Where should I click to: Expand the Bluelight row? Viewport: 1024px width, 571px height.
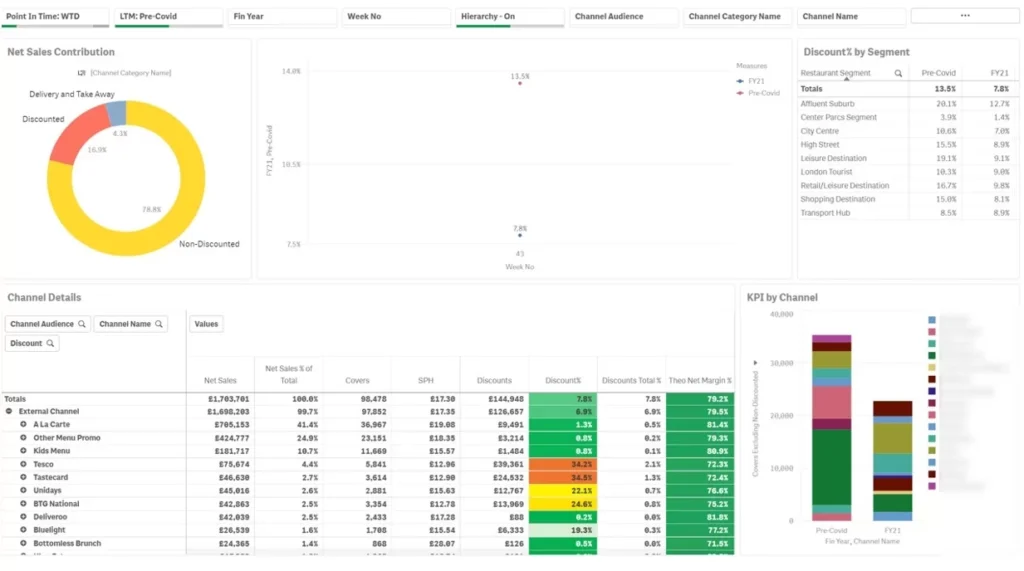[23, 530]
